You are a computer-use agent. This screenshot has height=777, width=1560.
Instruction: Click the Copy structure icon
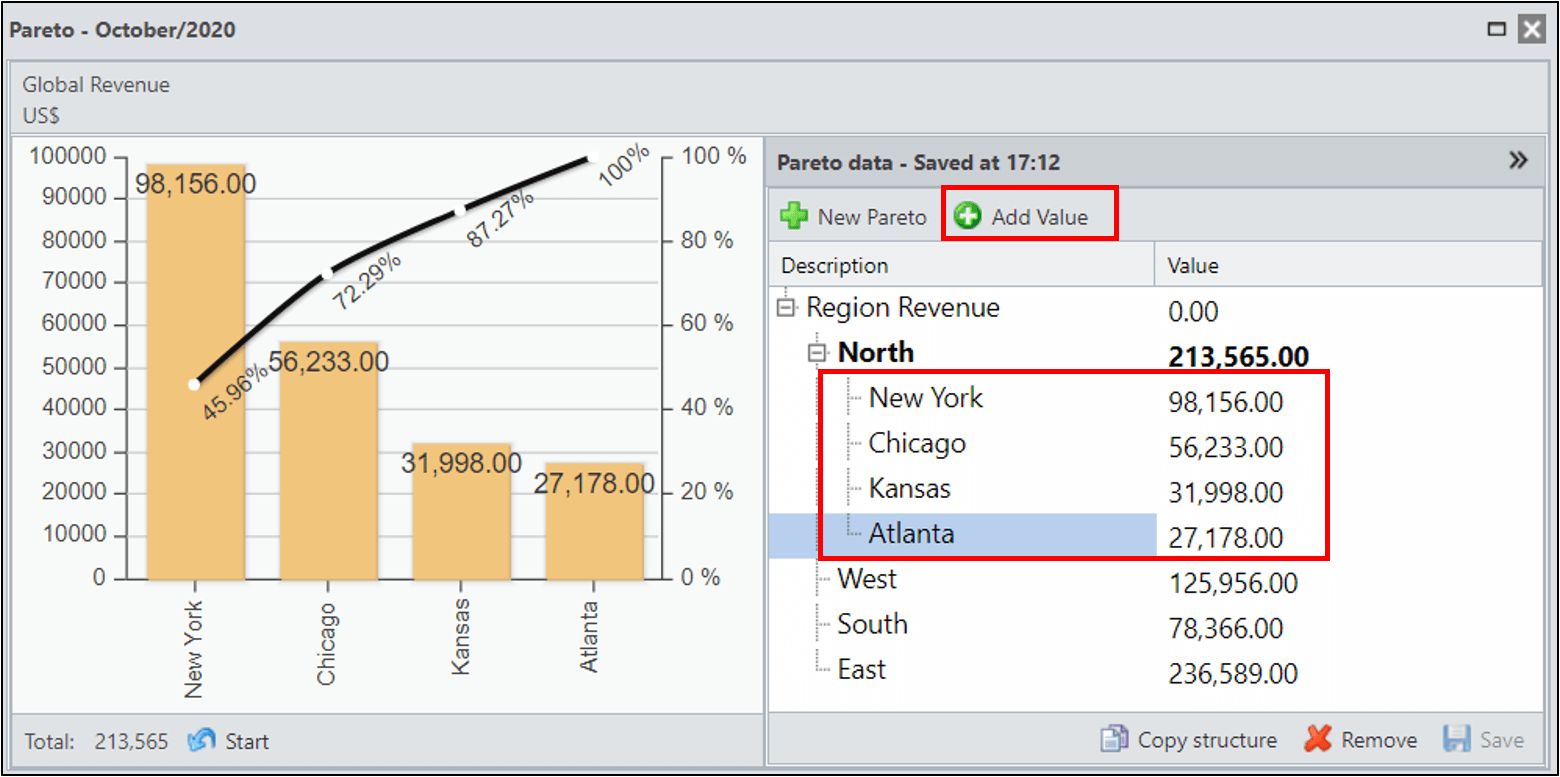1114,740
